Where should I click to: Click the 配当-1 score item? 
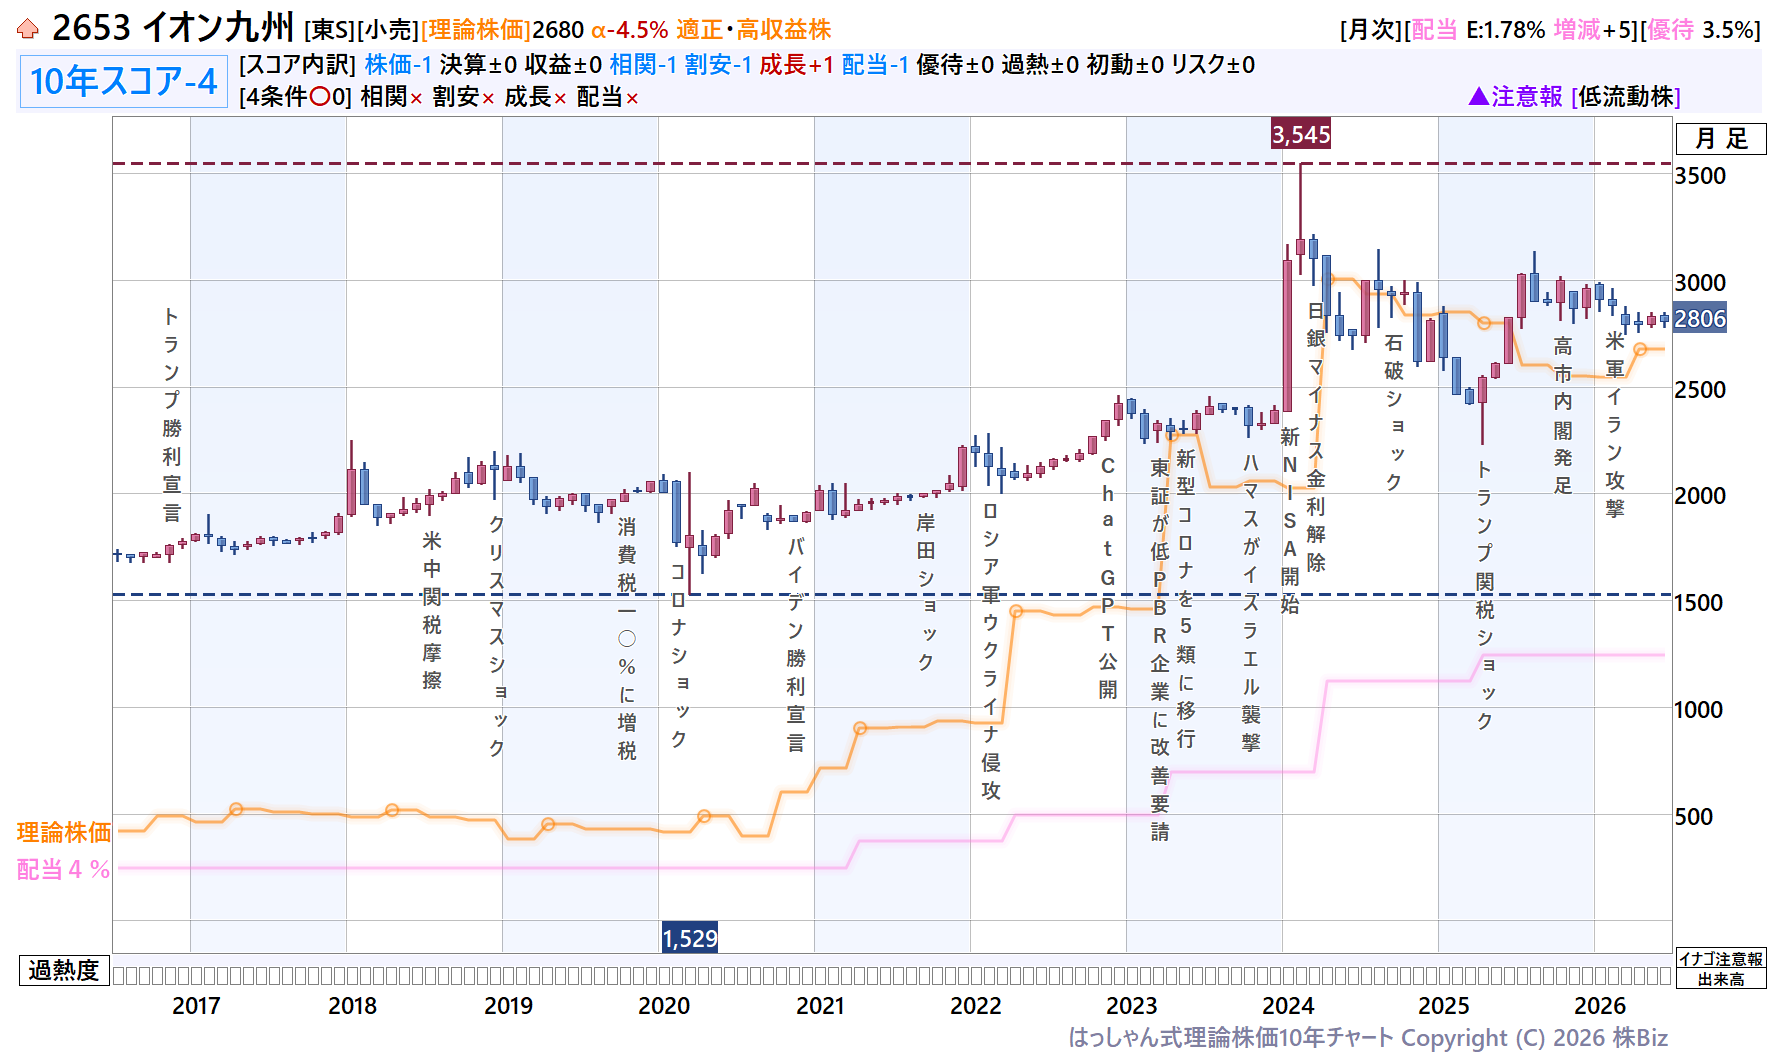pyautogui.click(x=875, y=65)
